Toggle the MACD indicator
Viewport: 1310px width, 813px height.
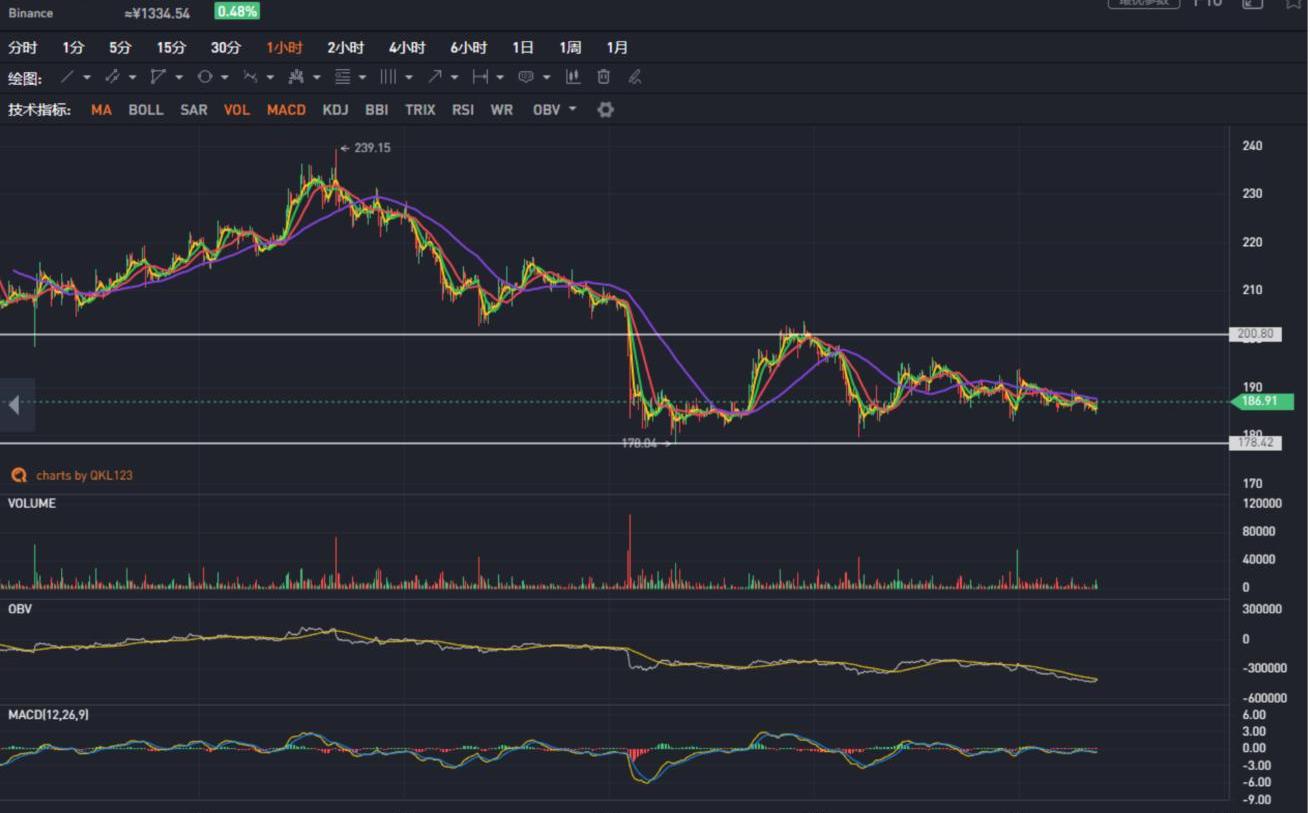pyautogui.click(x=286, y=110)
